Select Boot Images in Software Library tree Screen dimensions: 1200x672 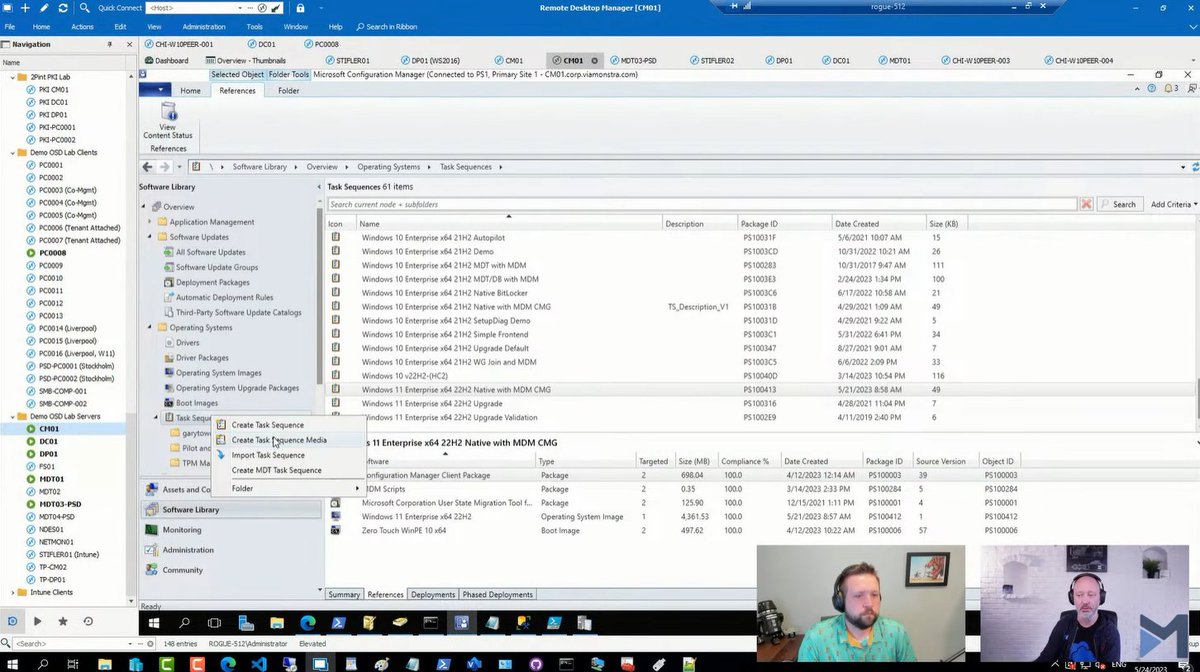[x=197, y=403]
